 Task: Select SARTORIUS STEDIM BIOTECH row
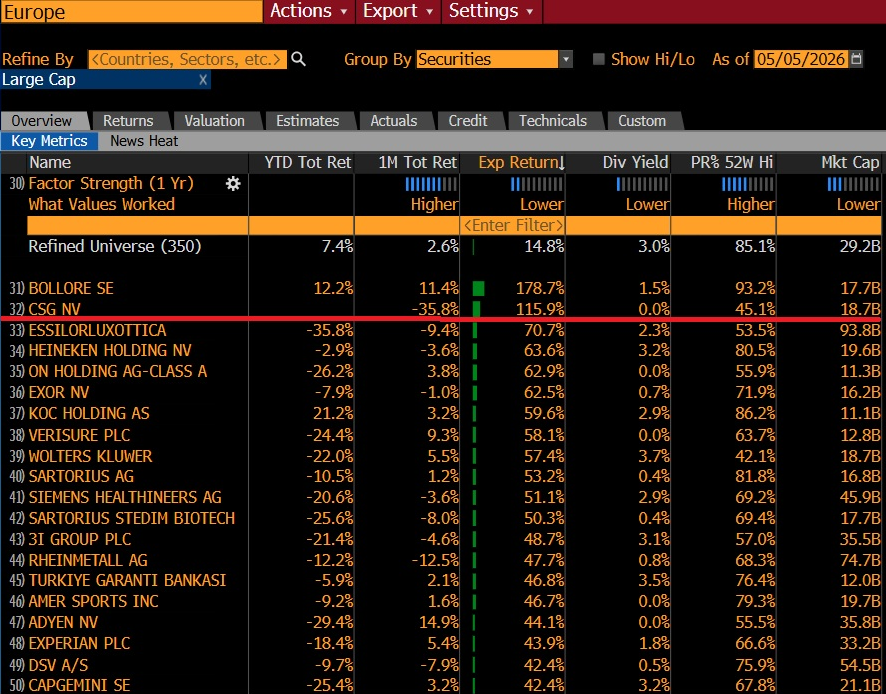[x=441, y=518]
